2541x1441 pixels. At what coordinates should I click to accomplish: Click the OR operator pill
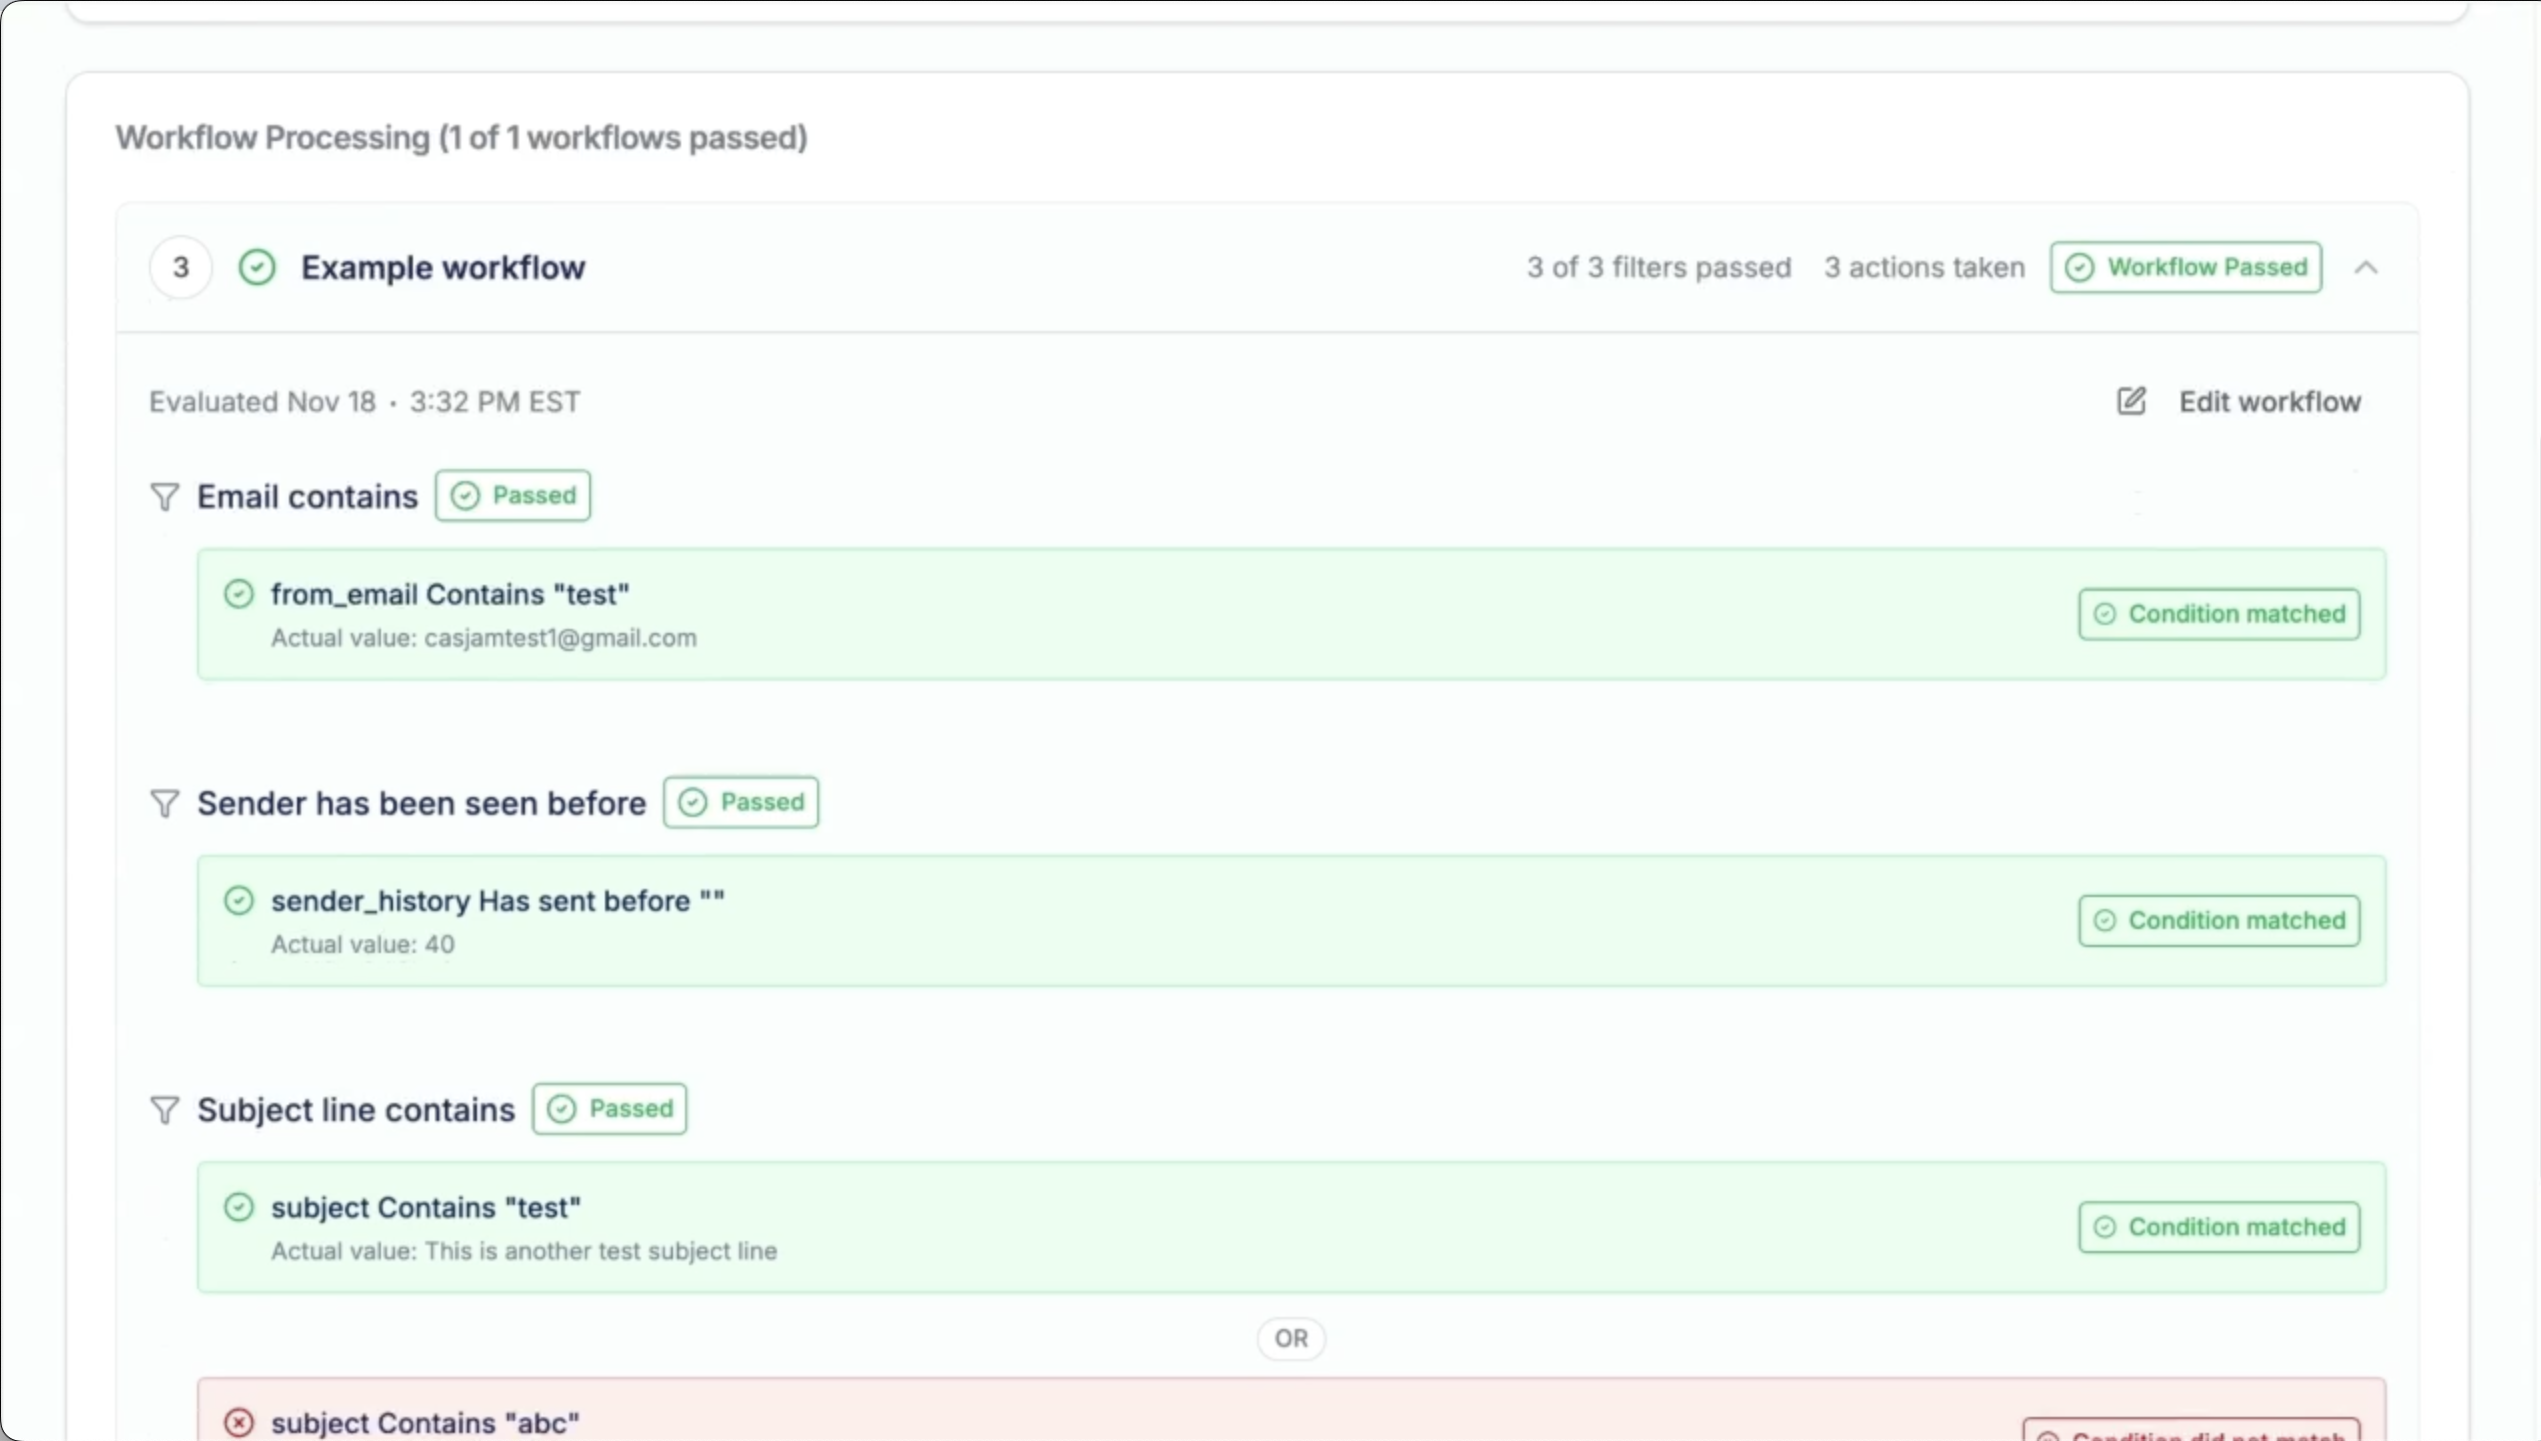(1290, 1338)
